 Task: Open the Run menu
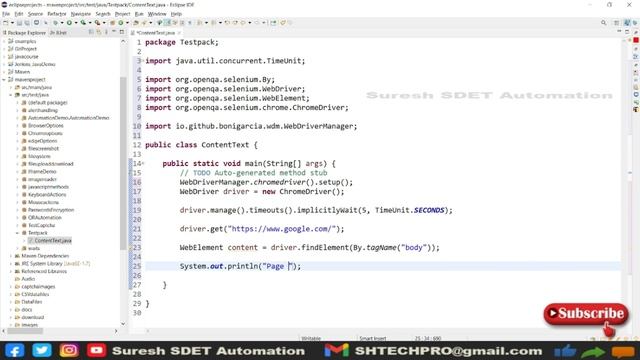point(139,14)
